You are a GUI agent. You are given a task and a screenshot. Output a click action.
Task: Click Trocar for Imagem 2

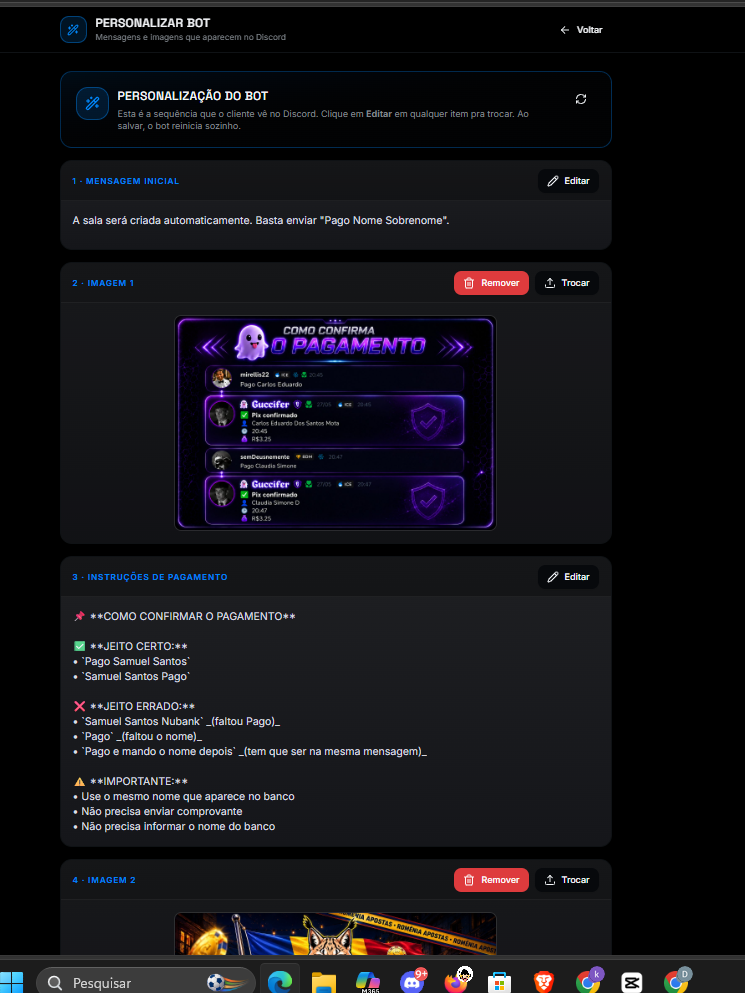point(567,880)
